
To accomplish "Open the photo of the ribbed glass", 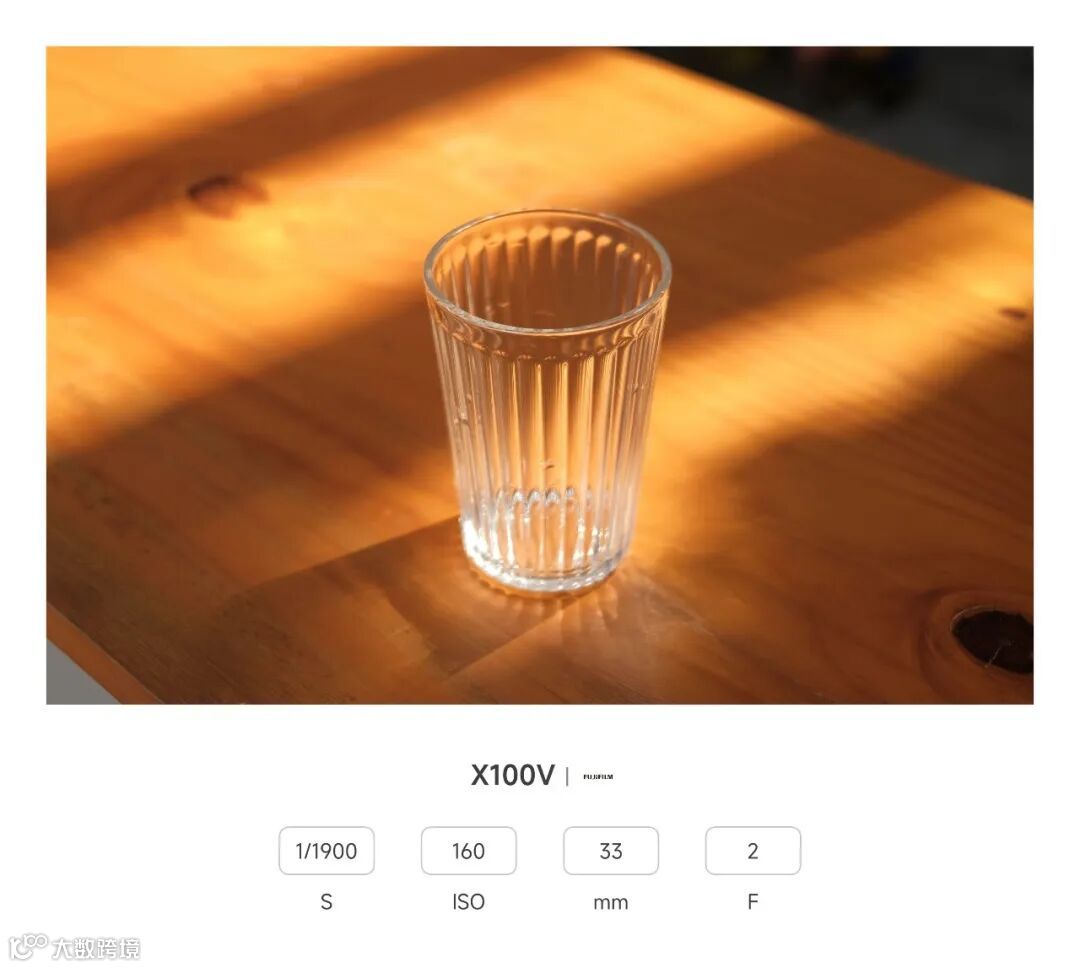I will tap(540, 375).
